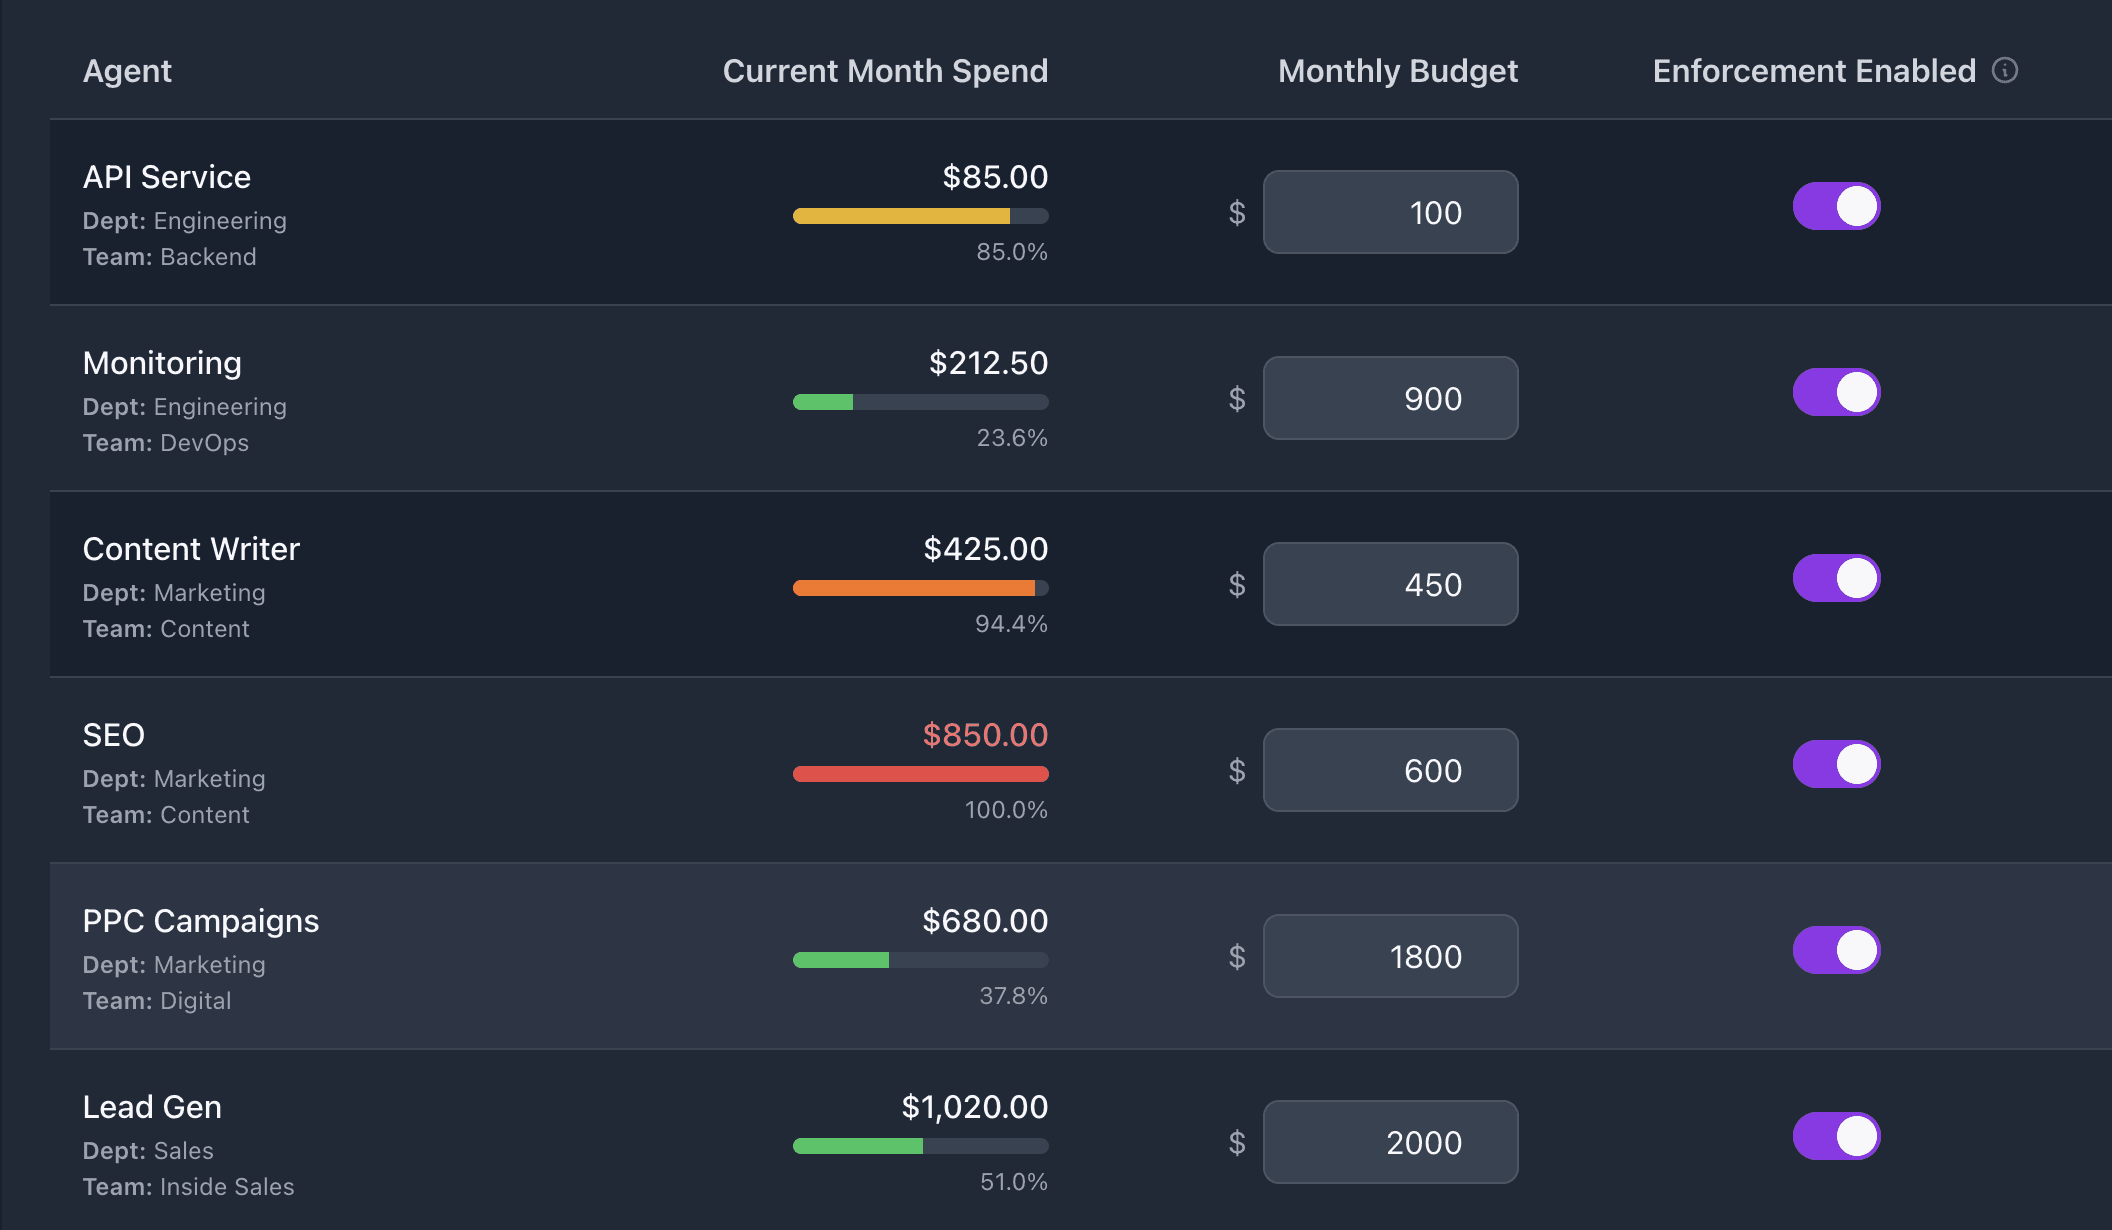Disable the SEO enforcement switch
2112x1230 pixels.
[1836, 764]
